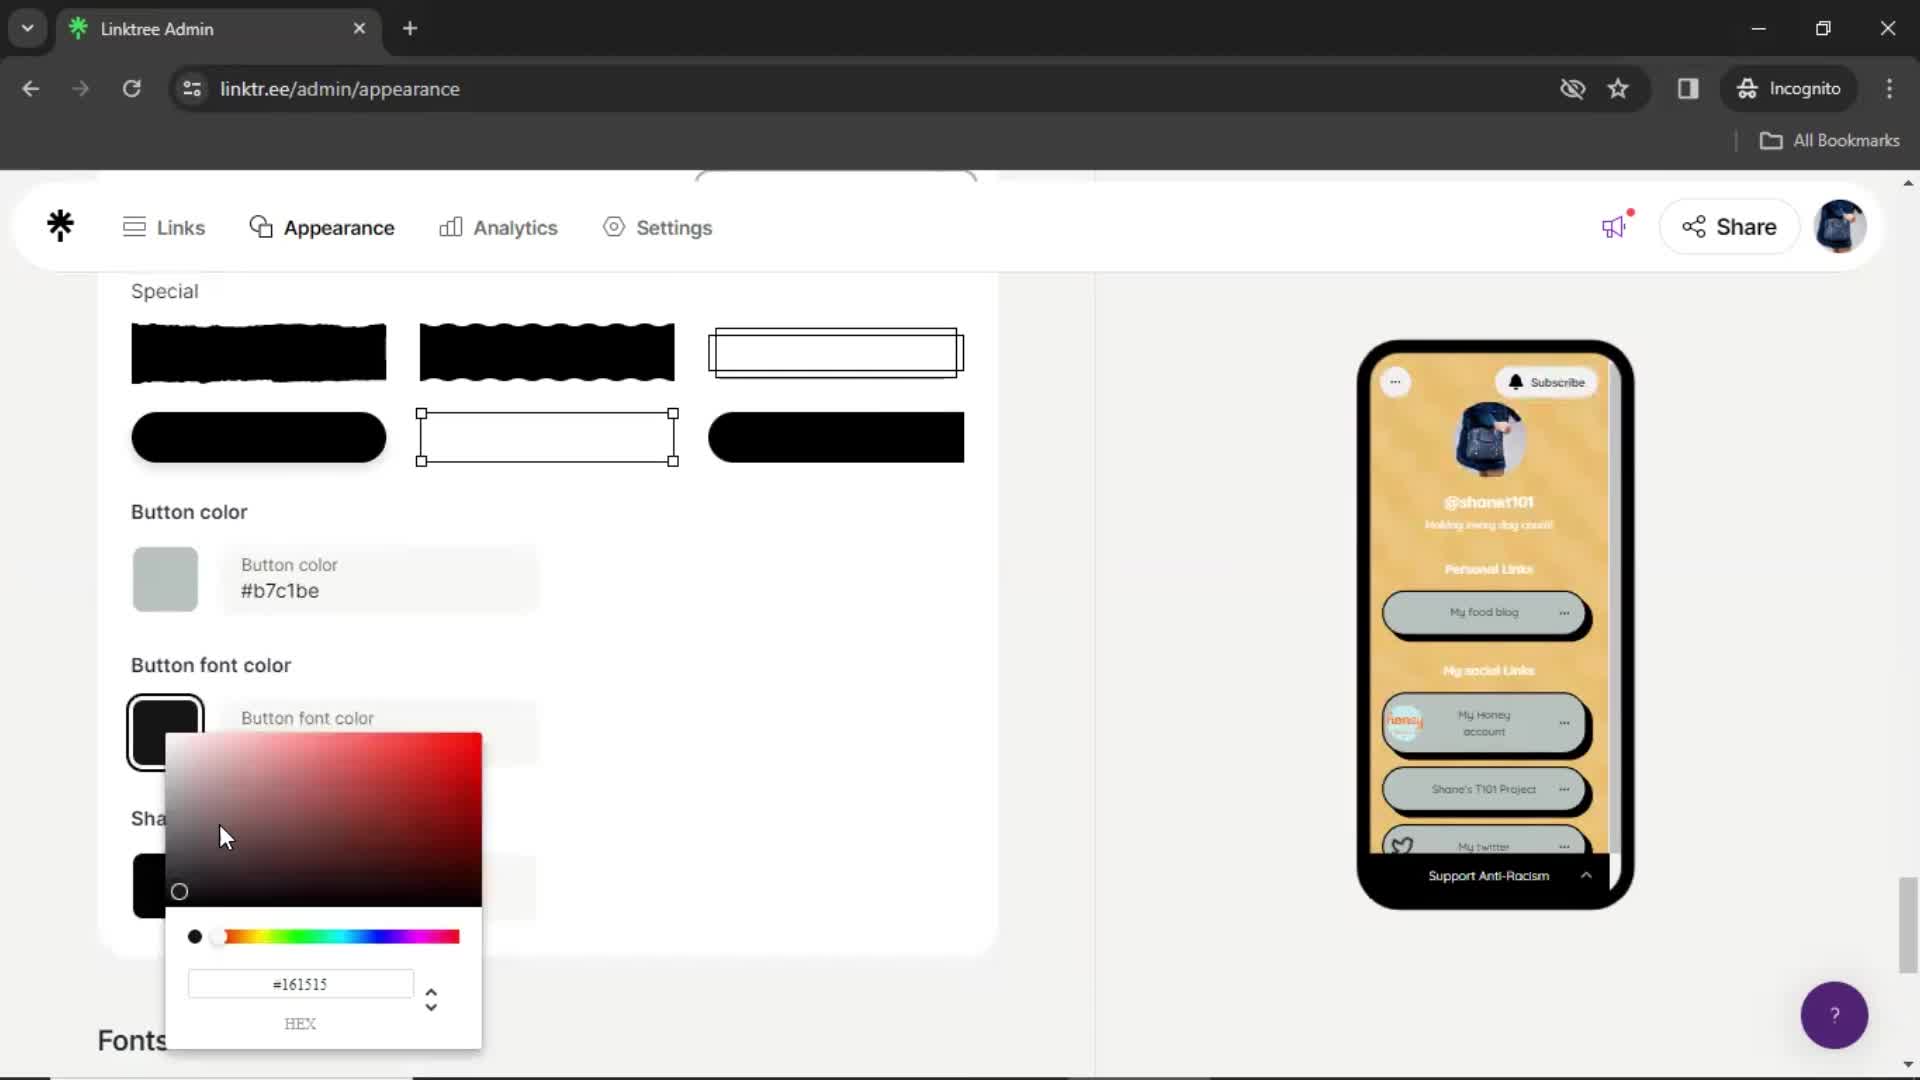Open the Links tab

click(164, 227)
